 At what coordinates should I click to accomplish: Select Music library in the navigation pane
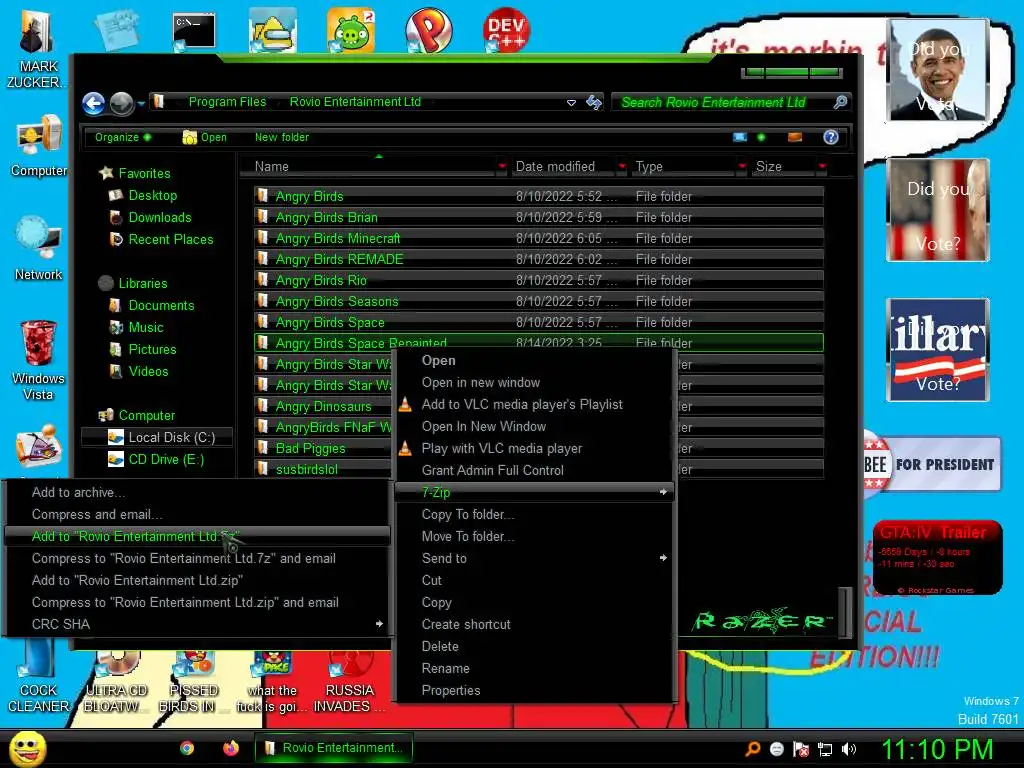(136, 328)
